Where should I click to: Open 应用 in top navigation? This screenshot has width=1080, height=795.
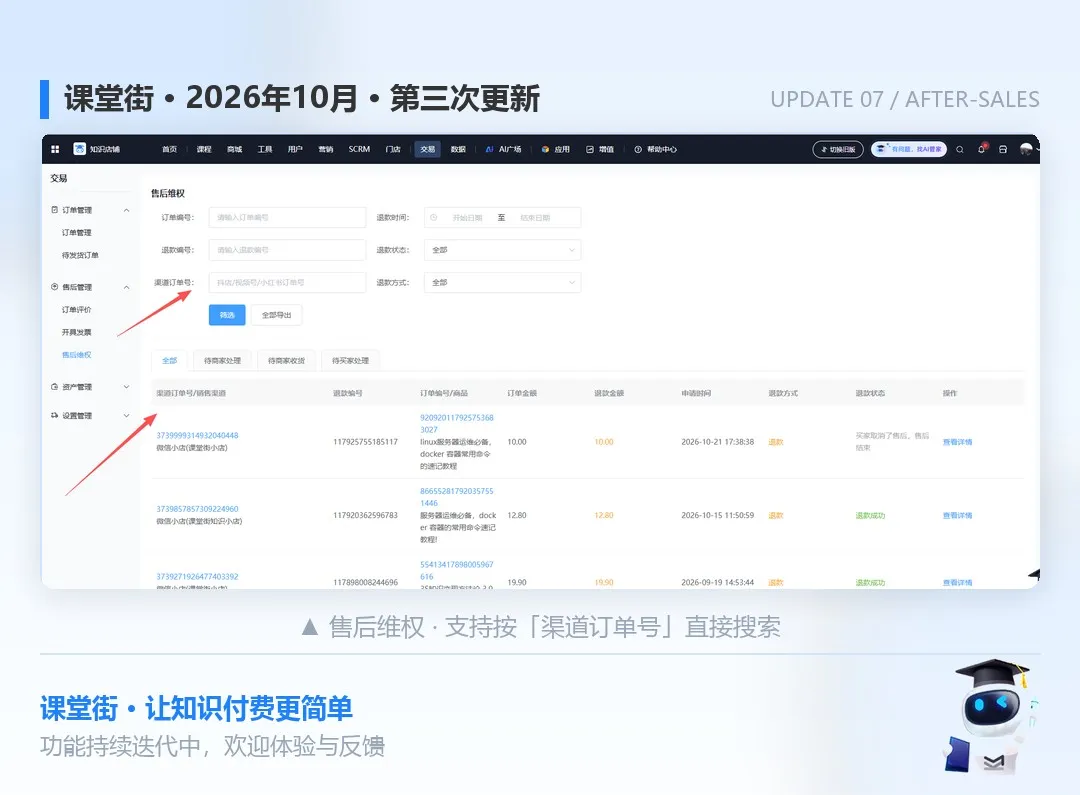[556, 149]
